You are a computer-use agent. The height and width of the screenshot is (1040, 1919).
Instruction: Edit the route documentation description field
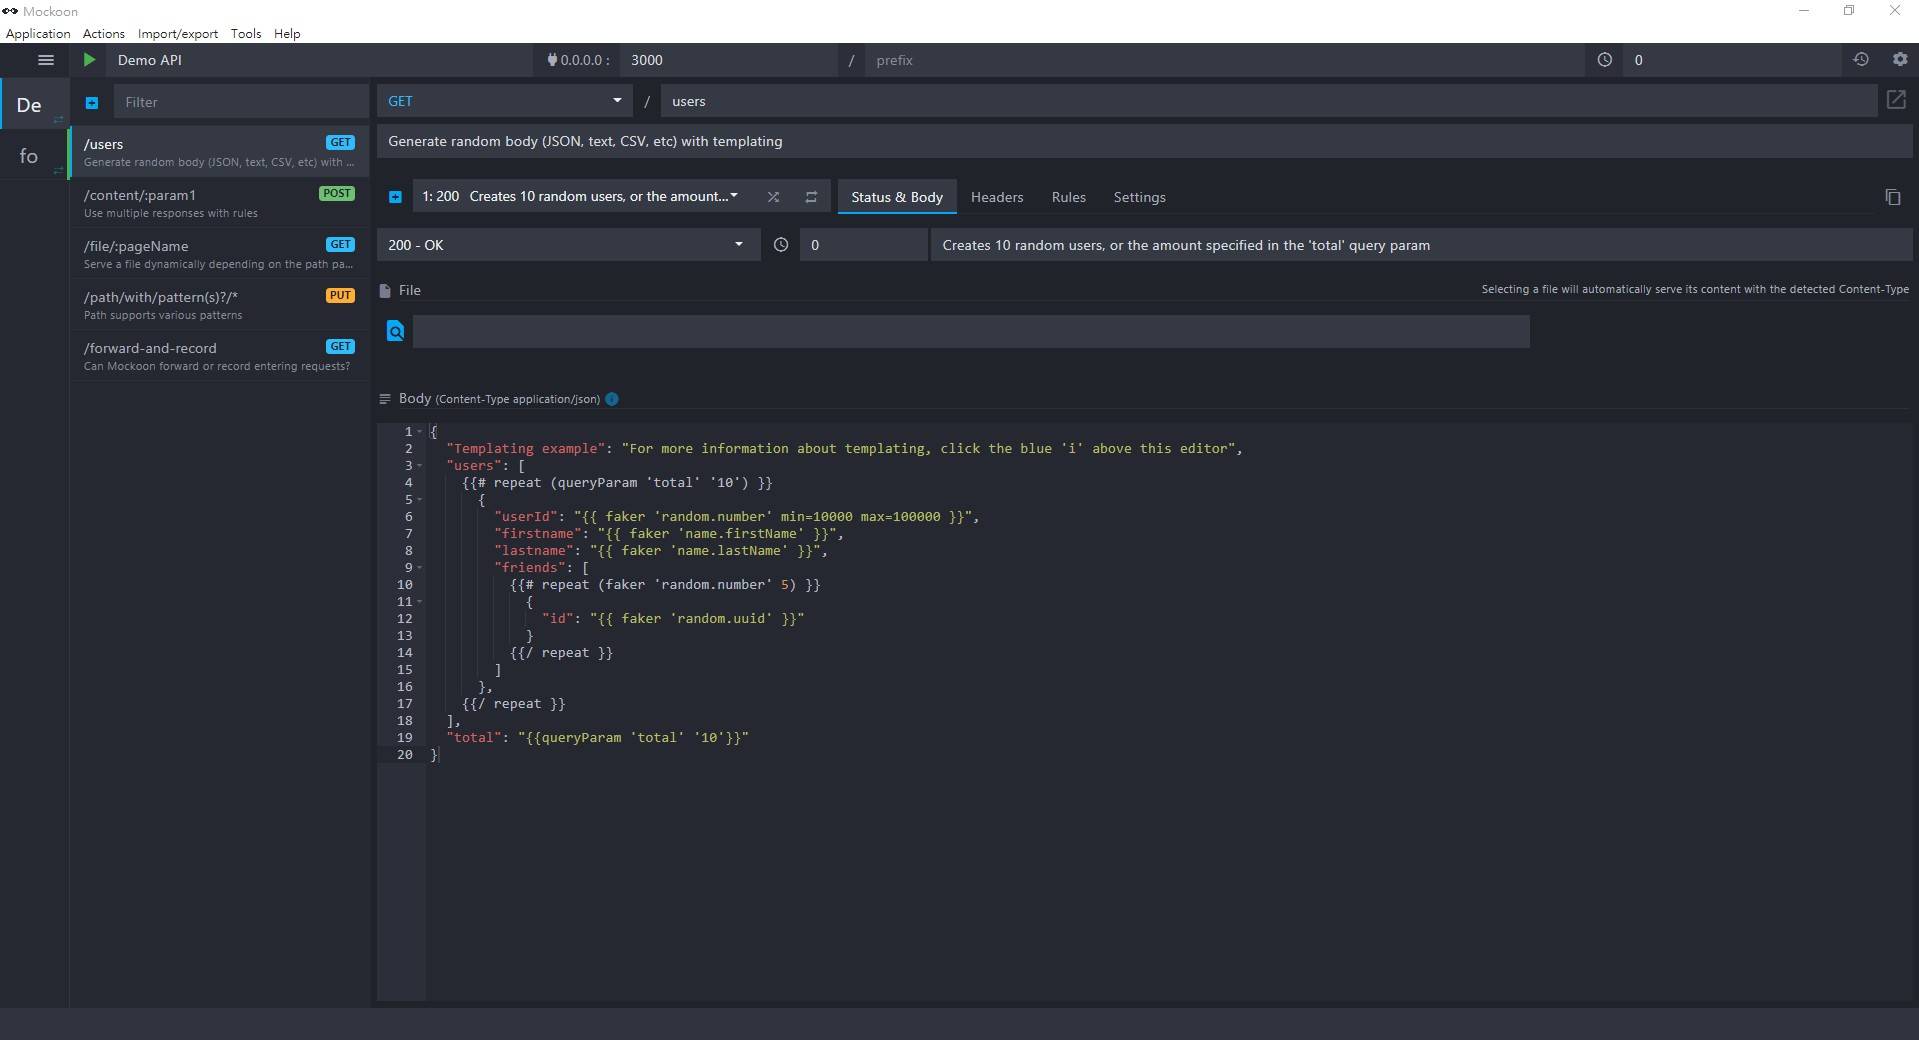1144,141
